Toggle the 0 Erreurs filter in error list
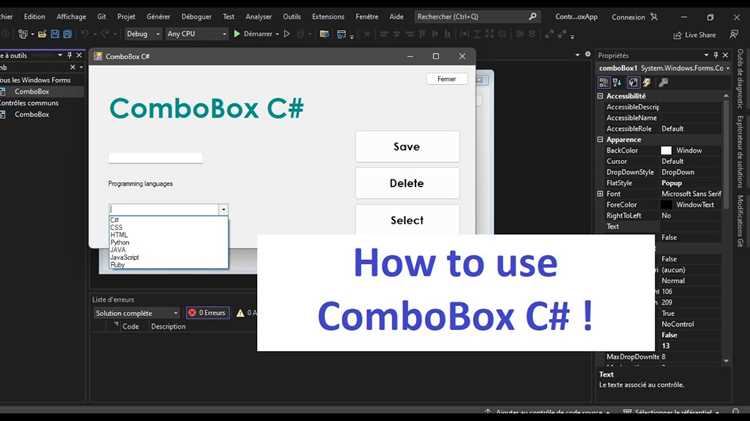 208,313
